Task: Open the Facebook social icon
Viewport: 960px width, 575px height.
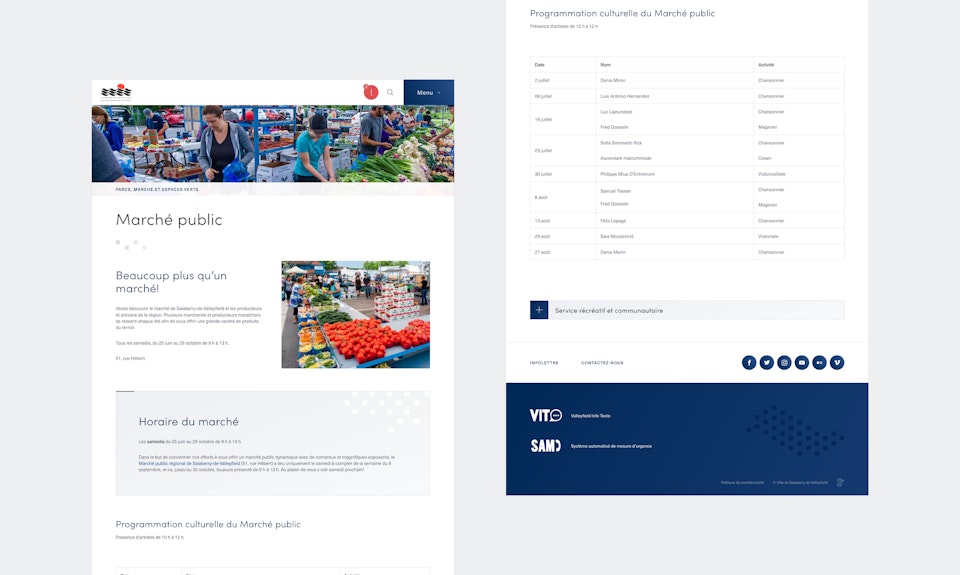Action: [x=749, y=363]
